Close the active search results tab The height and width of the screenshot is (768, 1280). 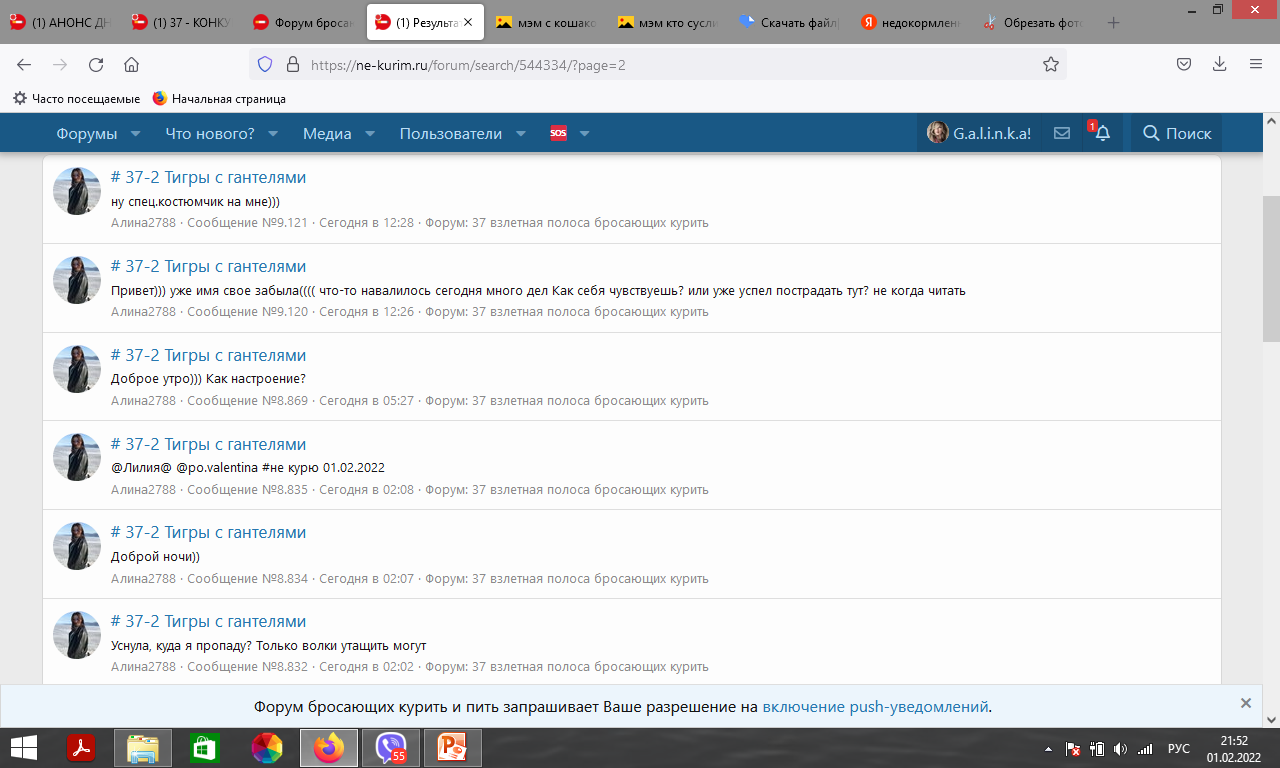pos(468,22)
